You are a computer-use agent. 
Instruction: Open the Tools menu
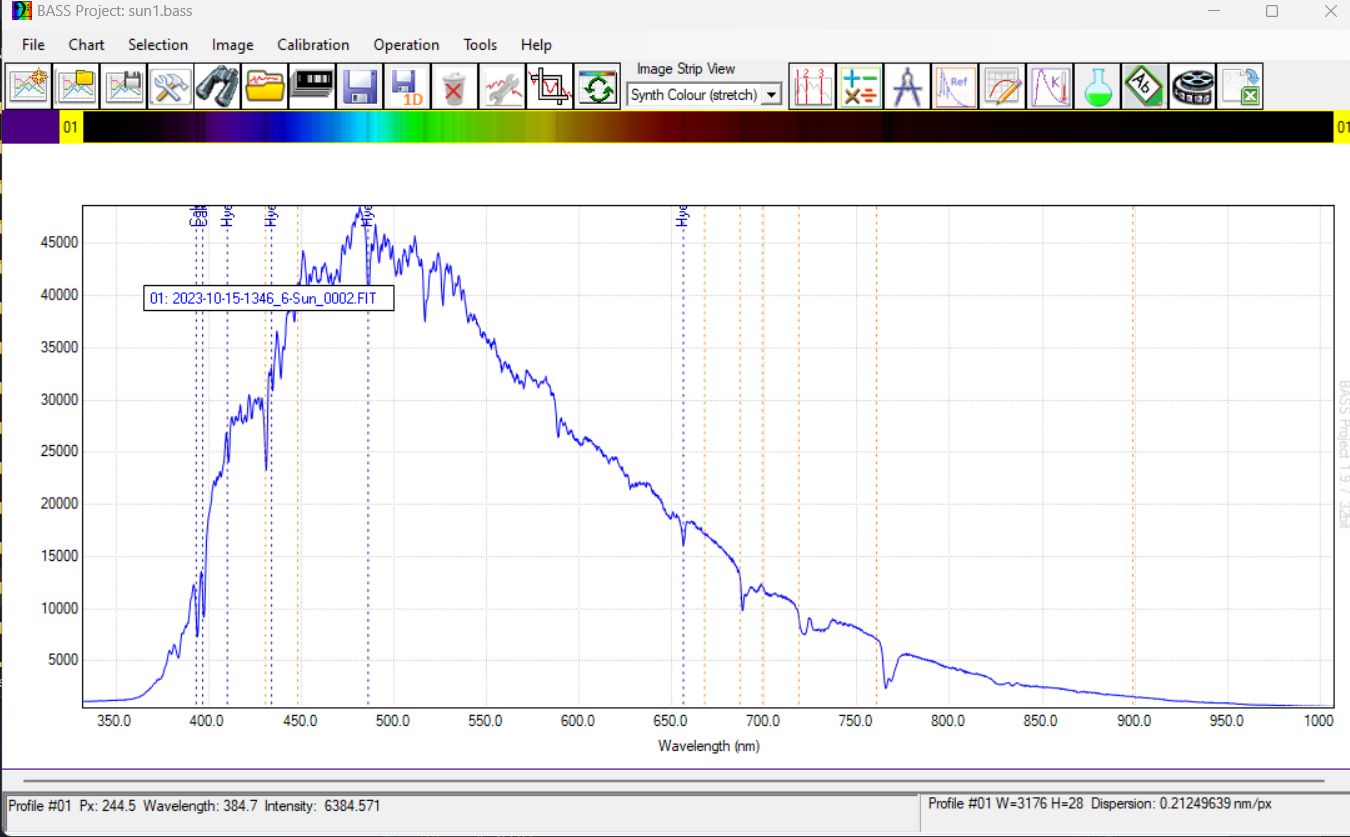point(480,45)
